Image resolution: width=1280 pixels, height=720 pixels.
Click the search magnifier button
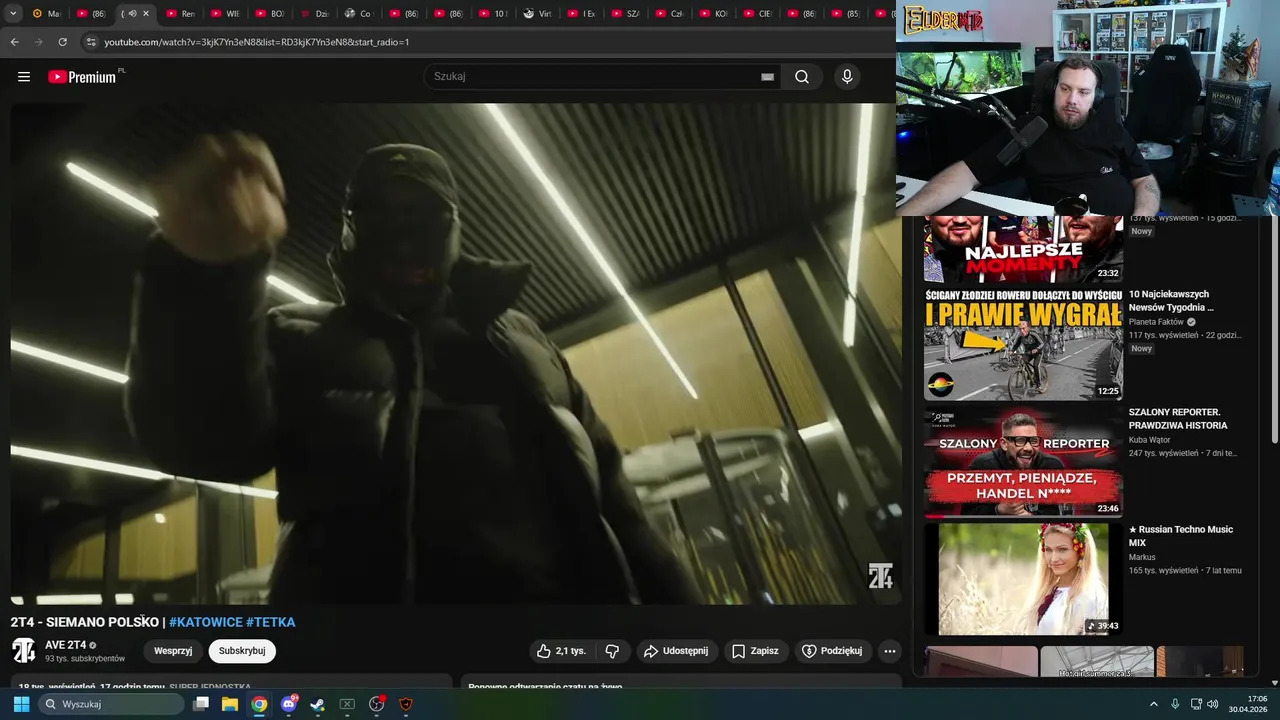(802, 77)
